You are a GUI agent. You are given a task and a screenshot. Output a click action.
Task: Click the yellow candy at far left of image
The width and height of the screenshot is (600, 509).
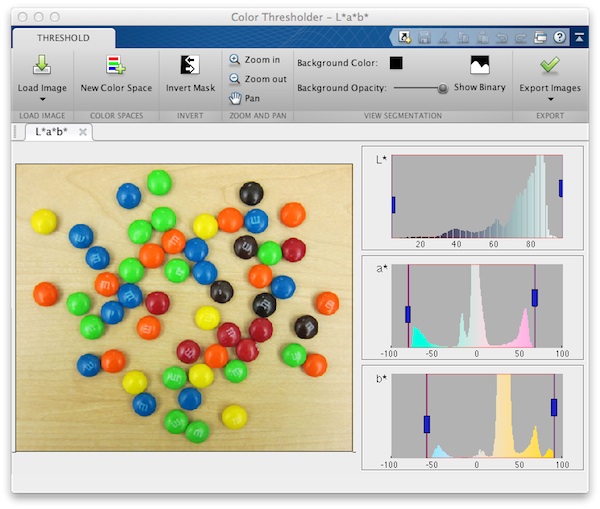(43, 221)
